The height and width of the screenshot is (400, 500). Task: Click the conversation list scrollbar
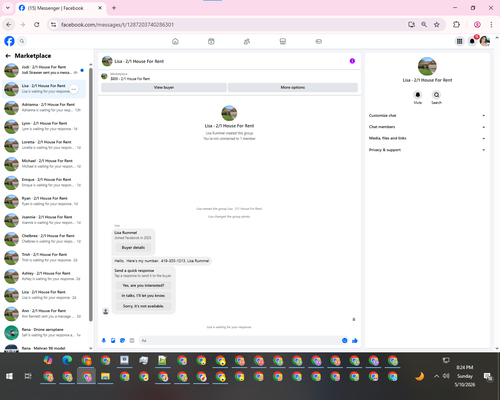(x=91, y=195)
